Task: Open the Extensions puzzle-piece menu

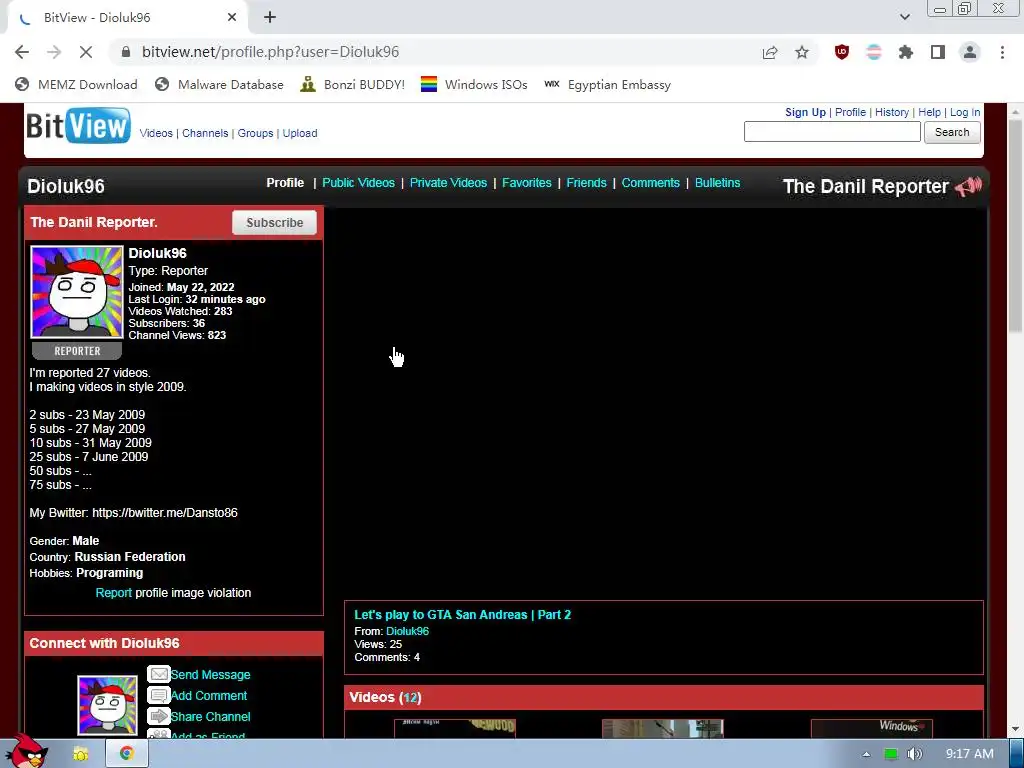Action: click(906, 52)
